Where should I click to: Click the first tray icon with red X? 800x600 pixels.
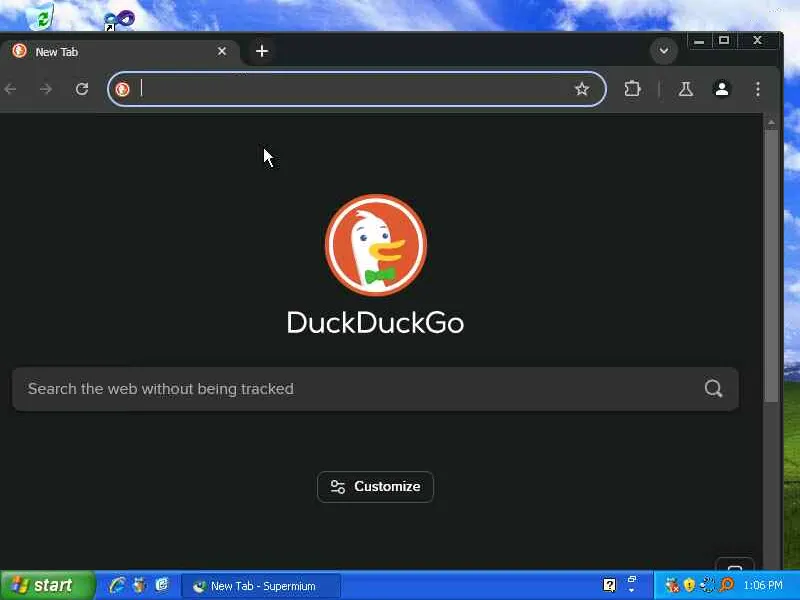[672, 585]
